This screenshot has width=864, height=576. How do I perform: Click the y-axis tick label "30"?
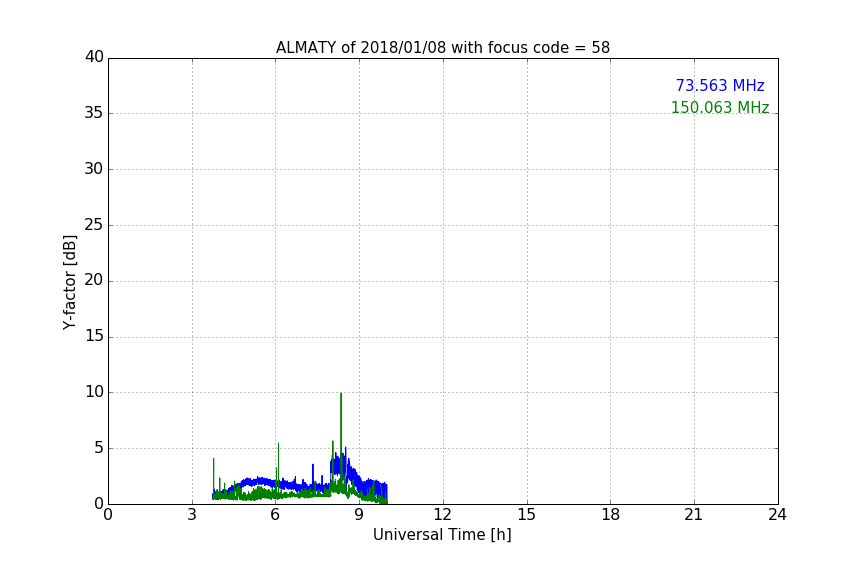94,169
